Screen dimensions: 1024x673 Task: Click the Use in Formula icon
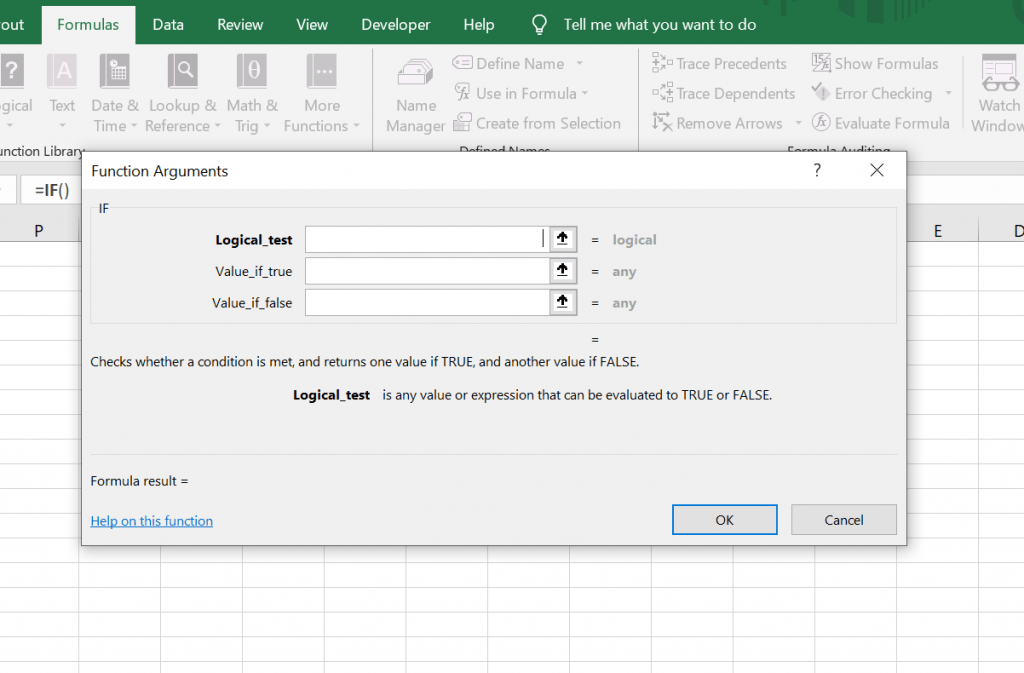pyautogui.click(x=462, y=93)
